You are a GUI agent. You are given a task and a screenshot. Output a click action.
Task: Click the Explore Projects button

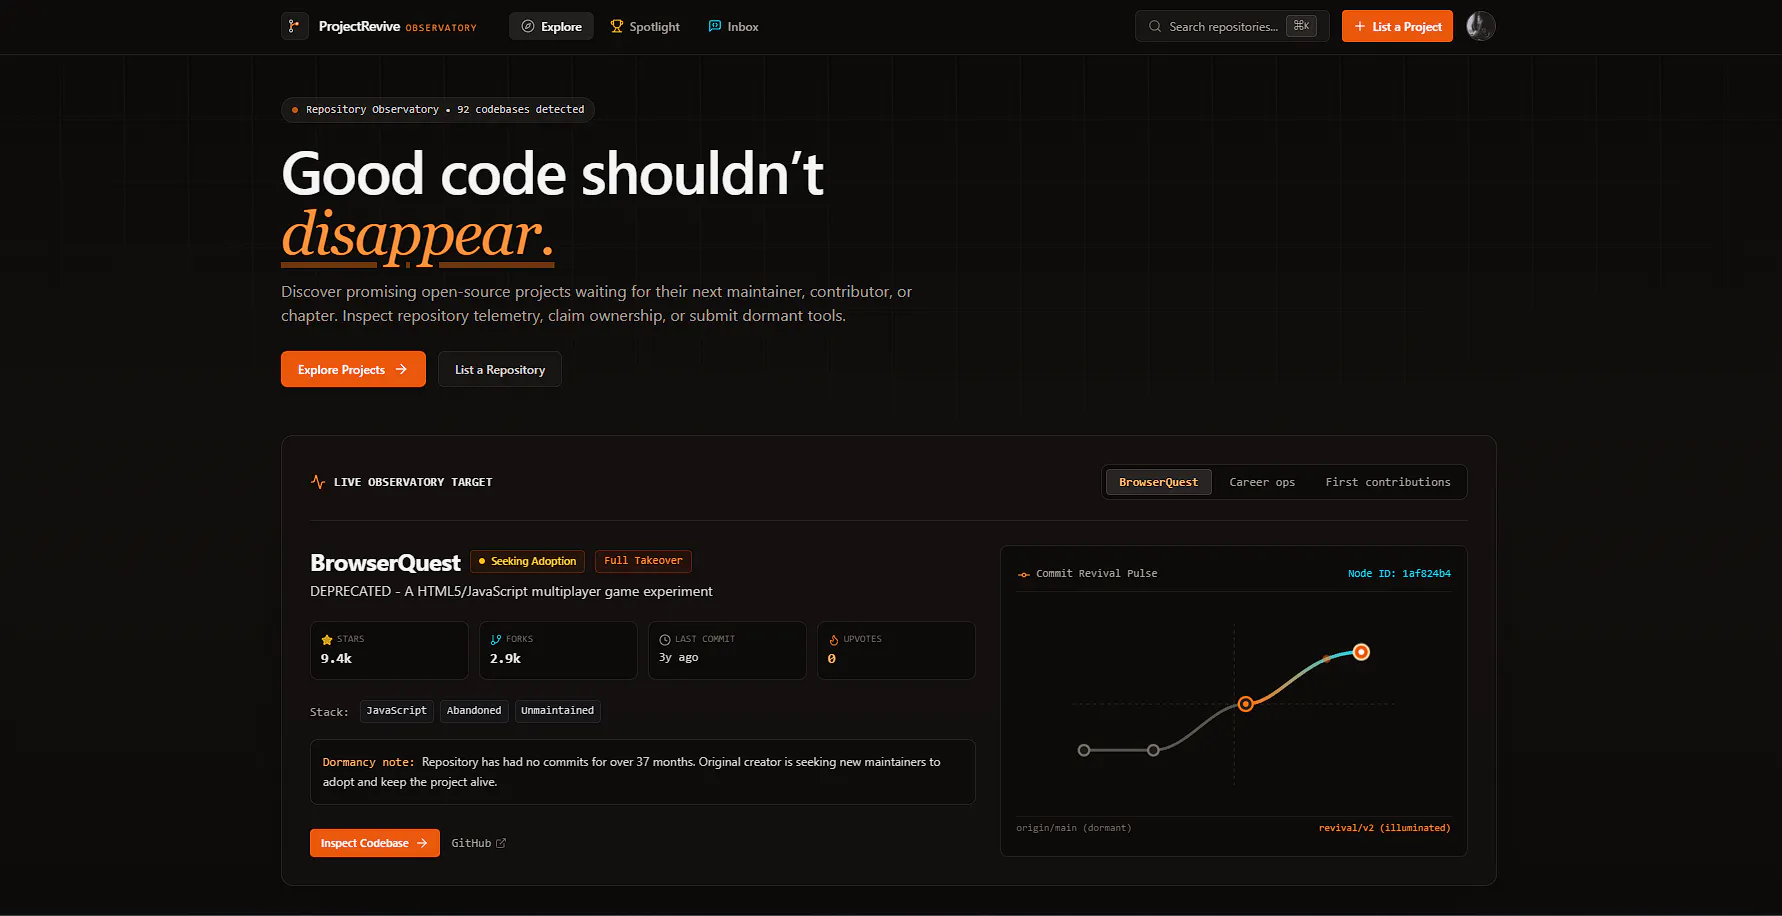(353, 369)
